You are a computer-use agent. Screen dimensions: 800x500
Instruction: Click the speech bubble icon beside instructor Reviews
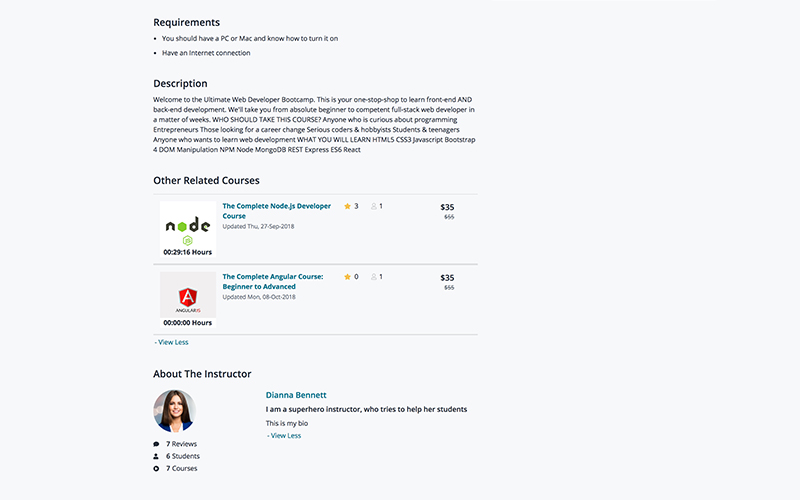pyautogui.click(x=156, y=444)
